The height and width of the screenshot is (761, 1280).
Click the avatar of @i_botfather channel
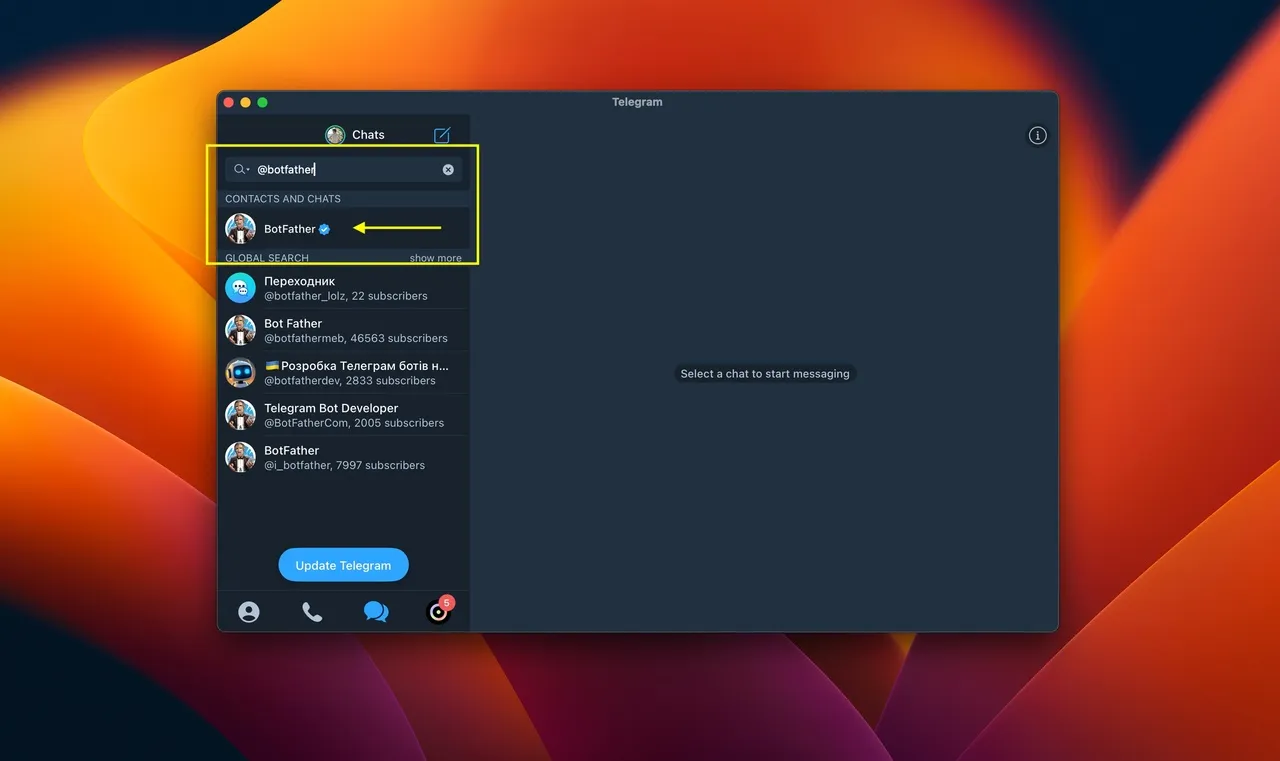pyautogui.click(x=240, y=457)
